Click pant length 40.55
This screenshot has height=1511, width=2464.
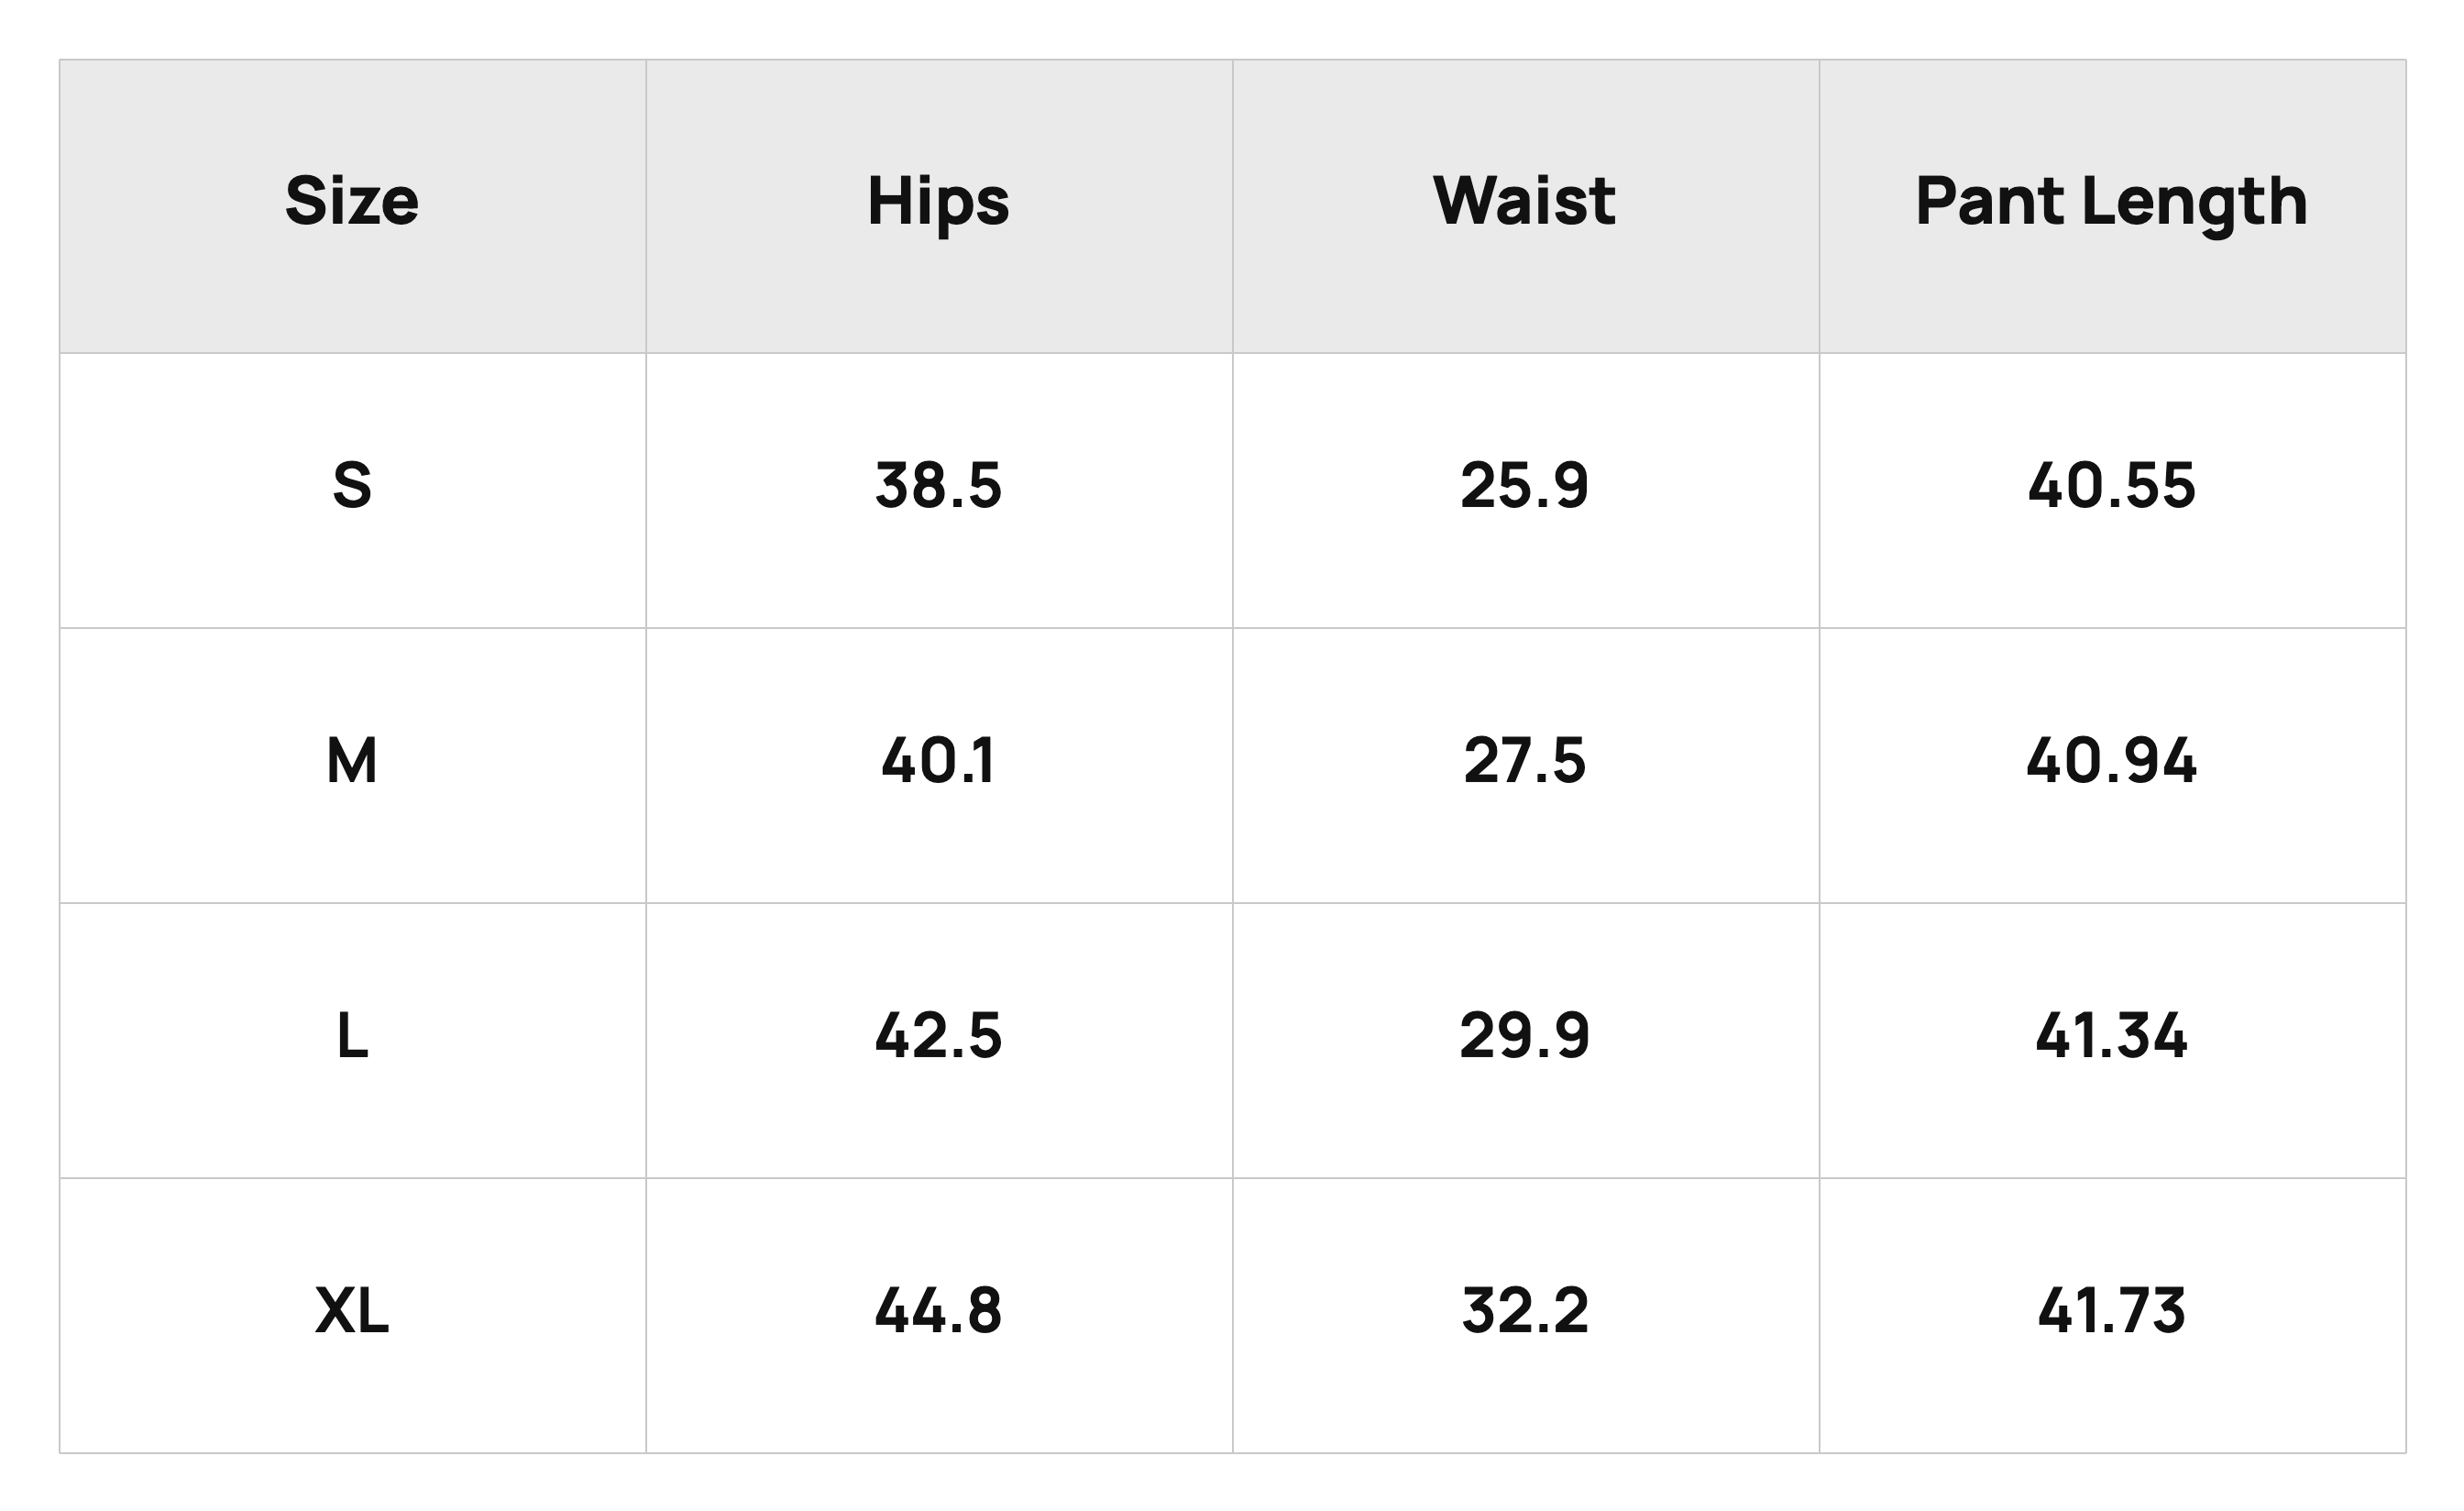tap(2112, 490)
